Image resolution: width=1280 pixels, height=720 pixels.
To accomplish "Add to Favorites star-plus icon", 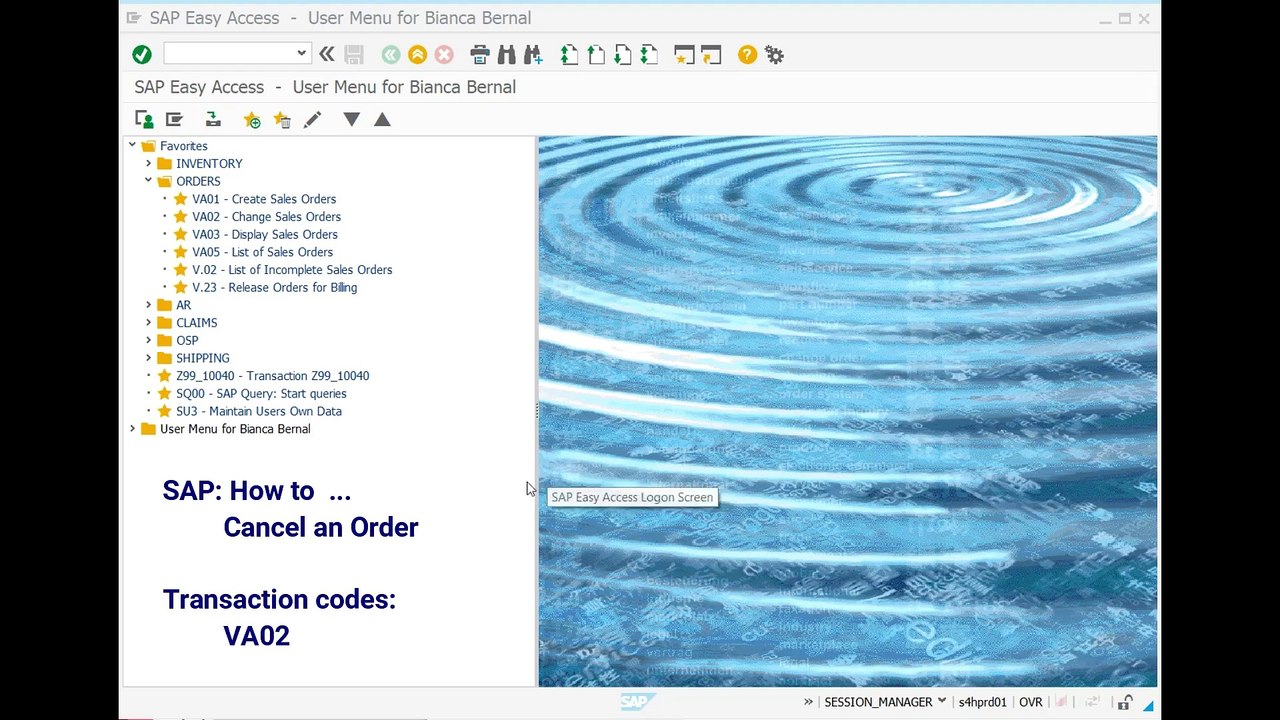I will click(252, 120).
